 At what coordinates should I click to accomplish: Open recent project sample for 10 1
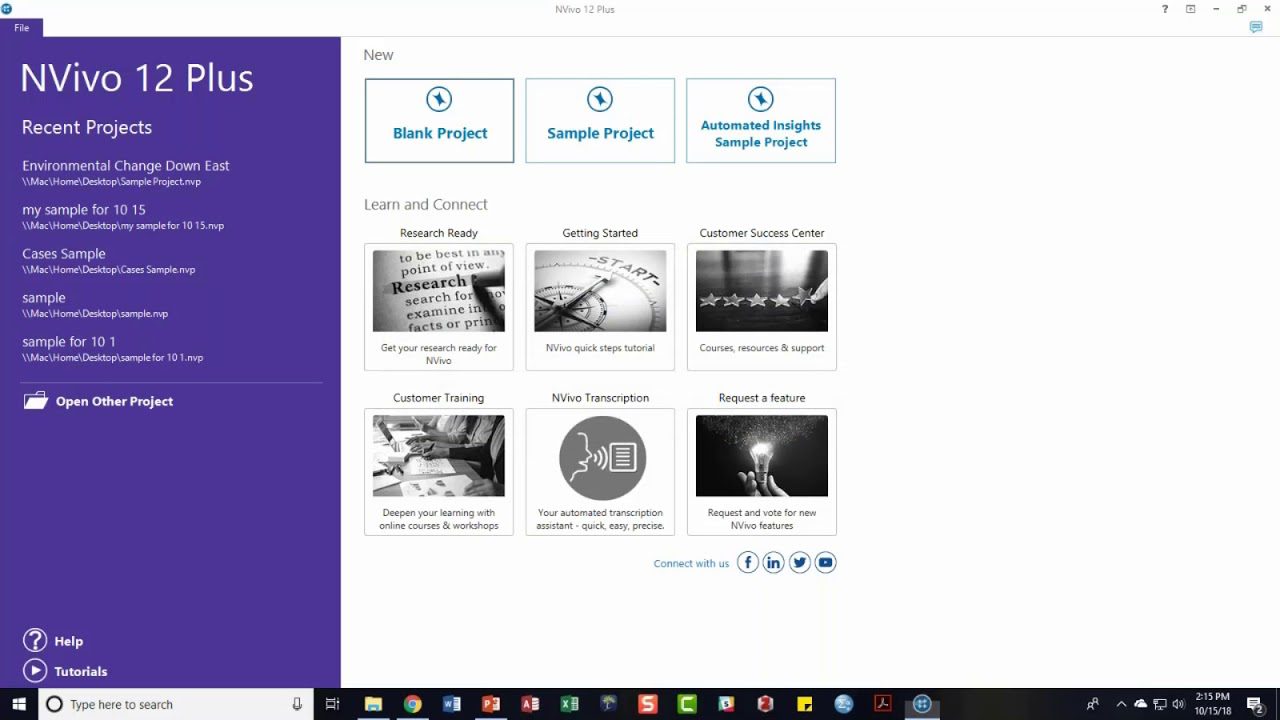pyautogui.click(x=112, y=349)
